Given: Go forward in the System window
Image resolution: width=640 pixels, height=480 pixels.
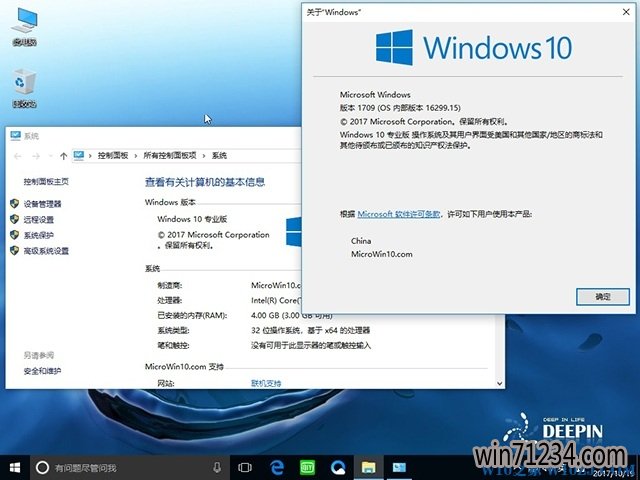Looking at the screenshot, I should pyautogui.click(x=36, y=156).
